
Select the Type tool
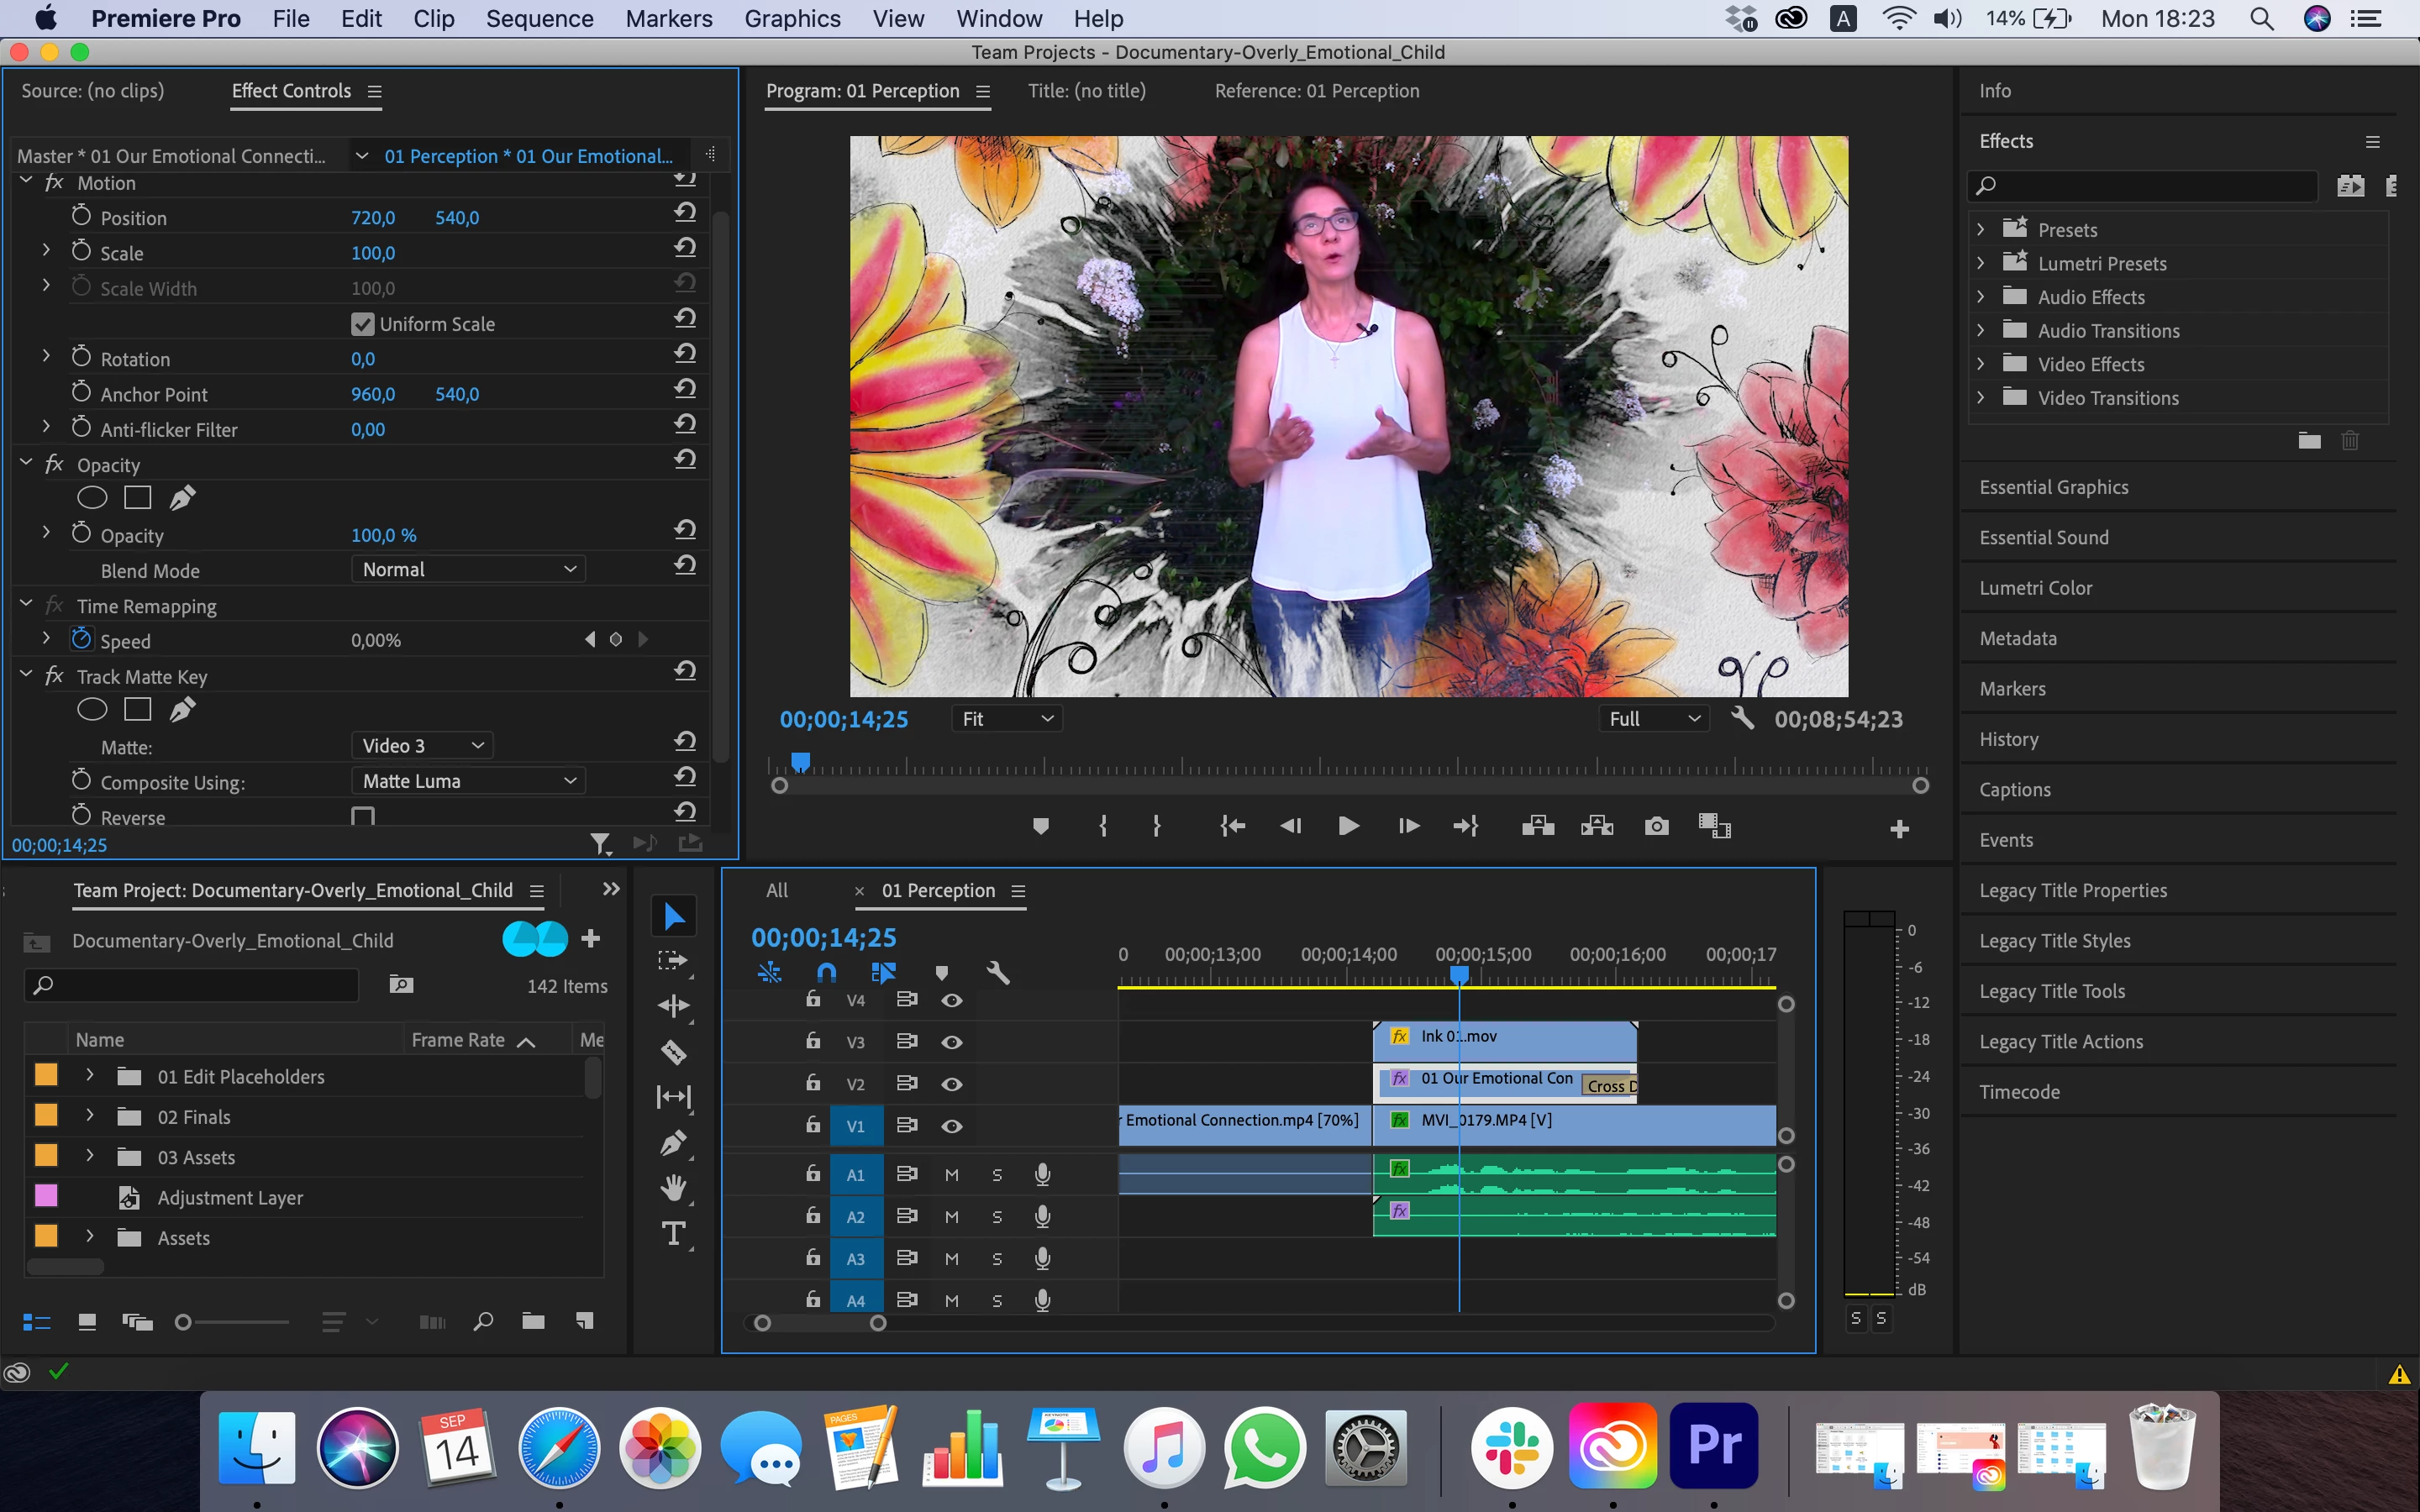pyautogui.click(x=673, y=1234)
